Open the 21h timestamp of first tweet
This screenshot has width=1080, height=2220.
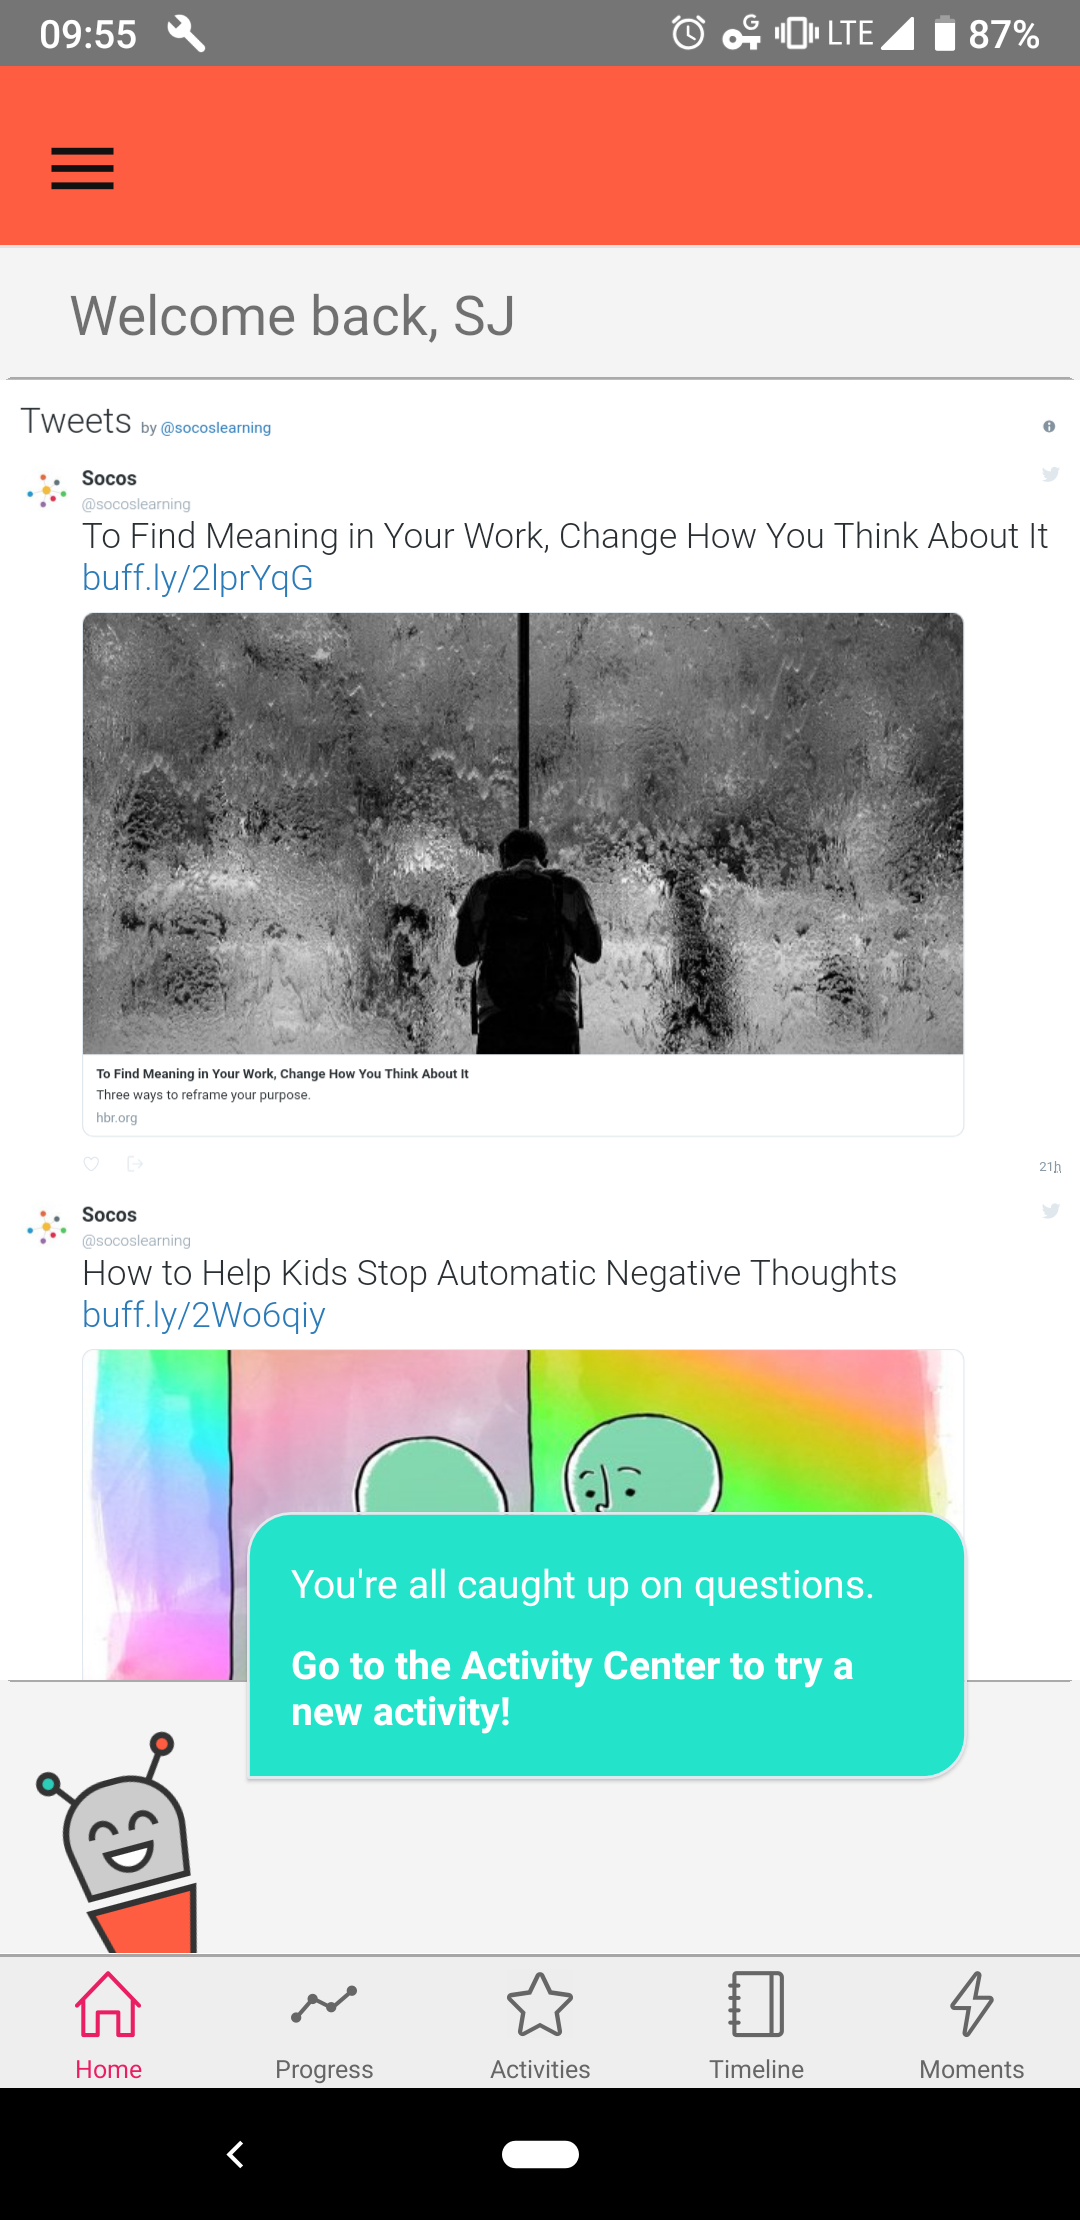tap(1050, 1166)
